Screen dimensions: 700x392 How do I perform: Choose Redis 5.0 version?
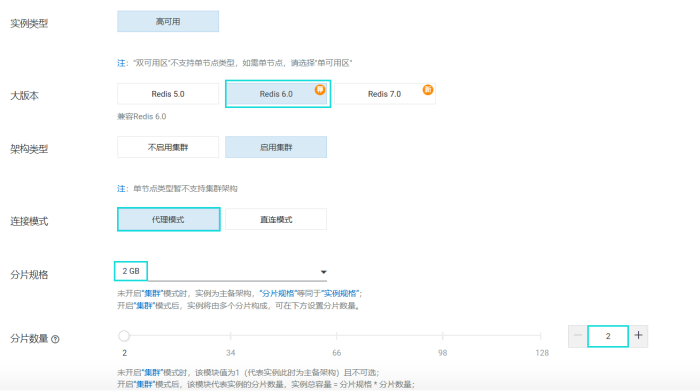coord(168,94)
